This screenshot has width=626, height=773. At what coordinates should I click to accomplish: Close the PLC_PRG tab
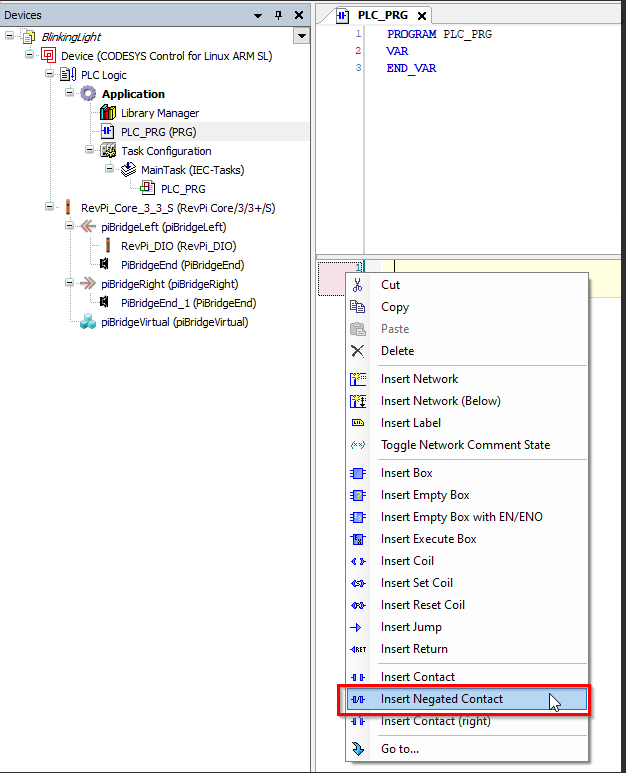click(422, 16)
